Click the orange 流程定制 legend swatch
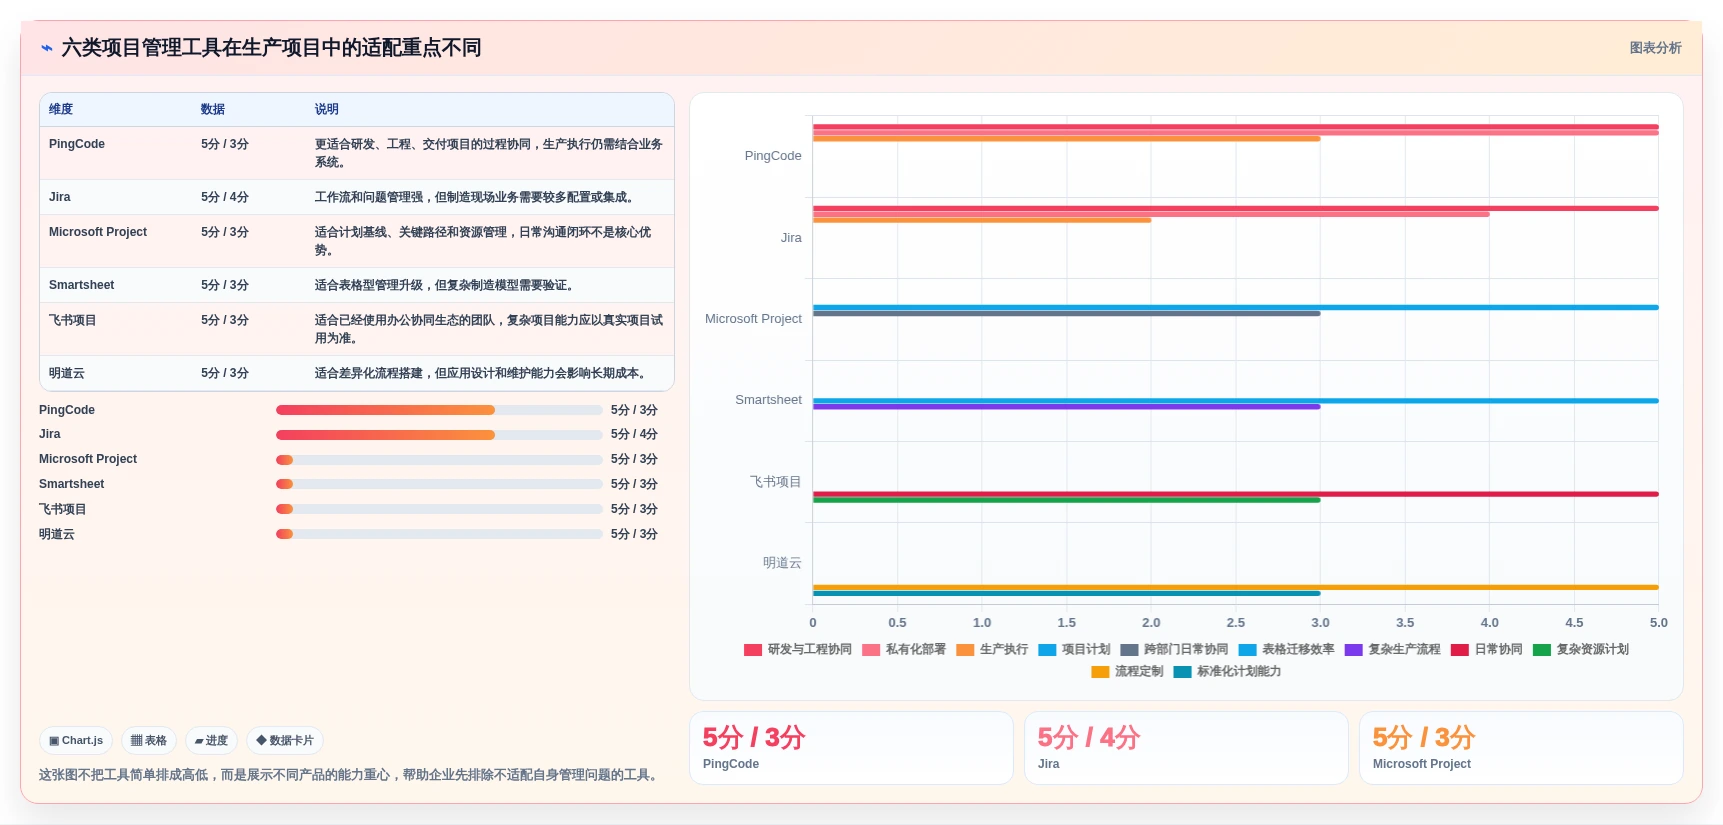The width and height of the screenshot is (1723, 825). 1100,672
